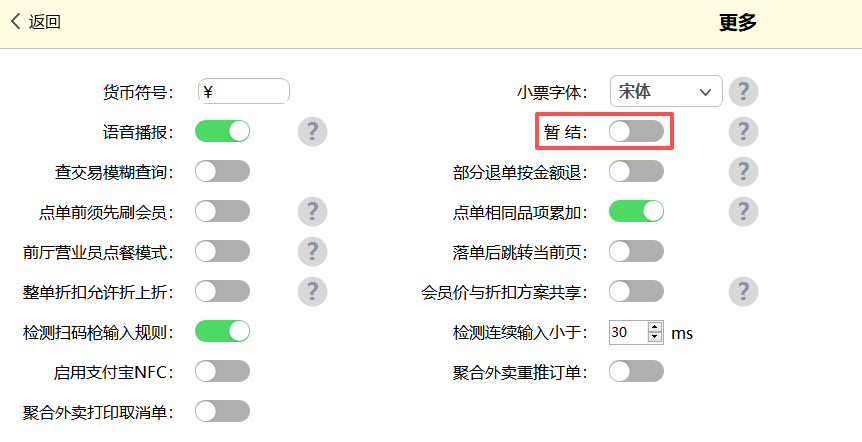Click the help icon beside 小票字体

(x=743, y=92)
